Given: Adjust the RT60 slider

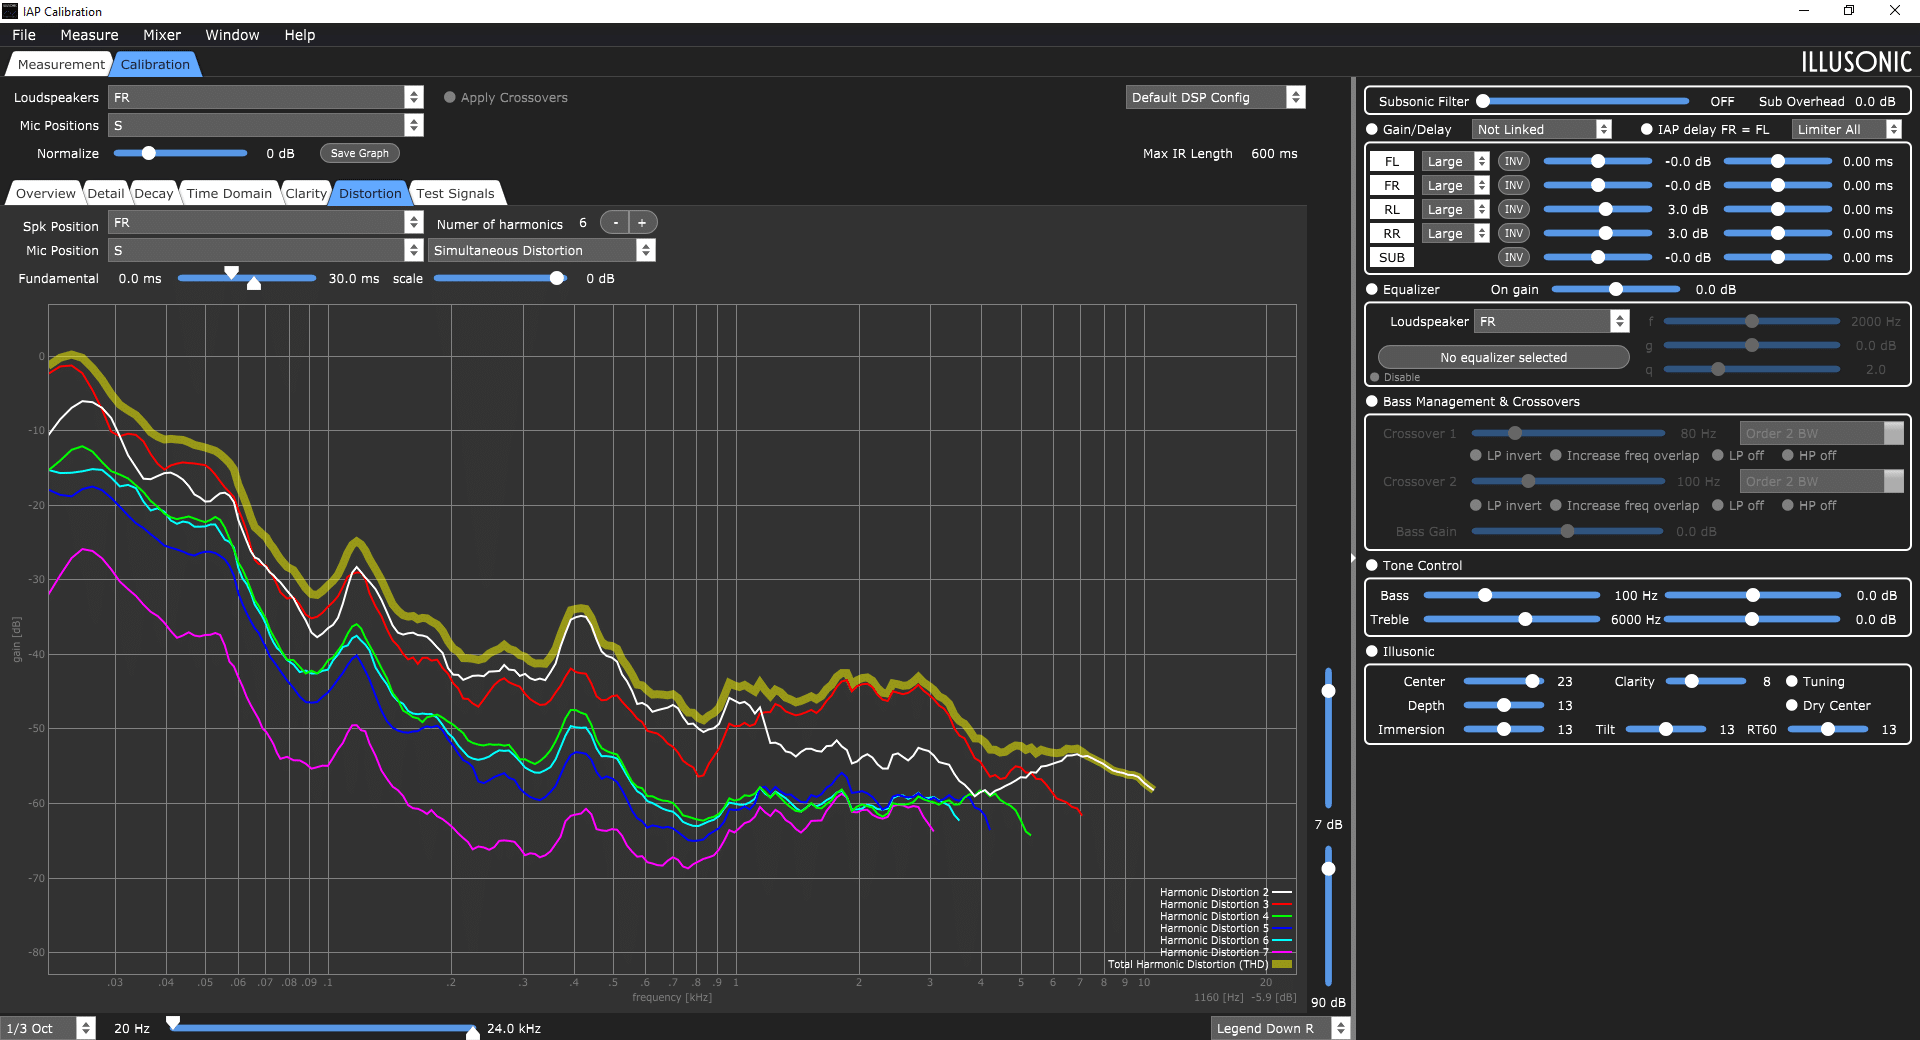Looking at the screenshot, I should (x=1828, y=729).
